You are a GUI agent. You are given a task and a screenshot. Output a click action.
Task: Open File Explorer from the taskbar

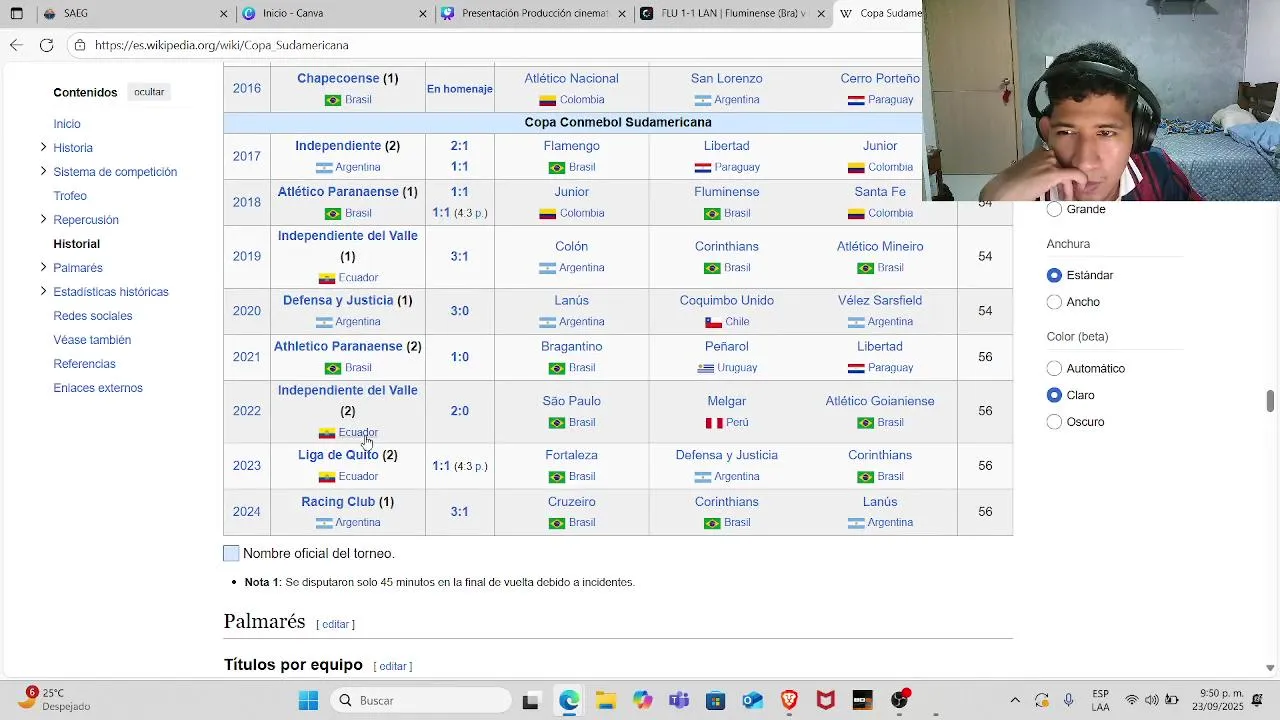[x=605, y=700]
